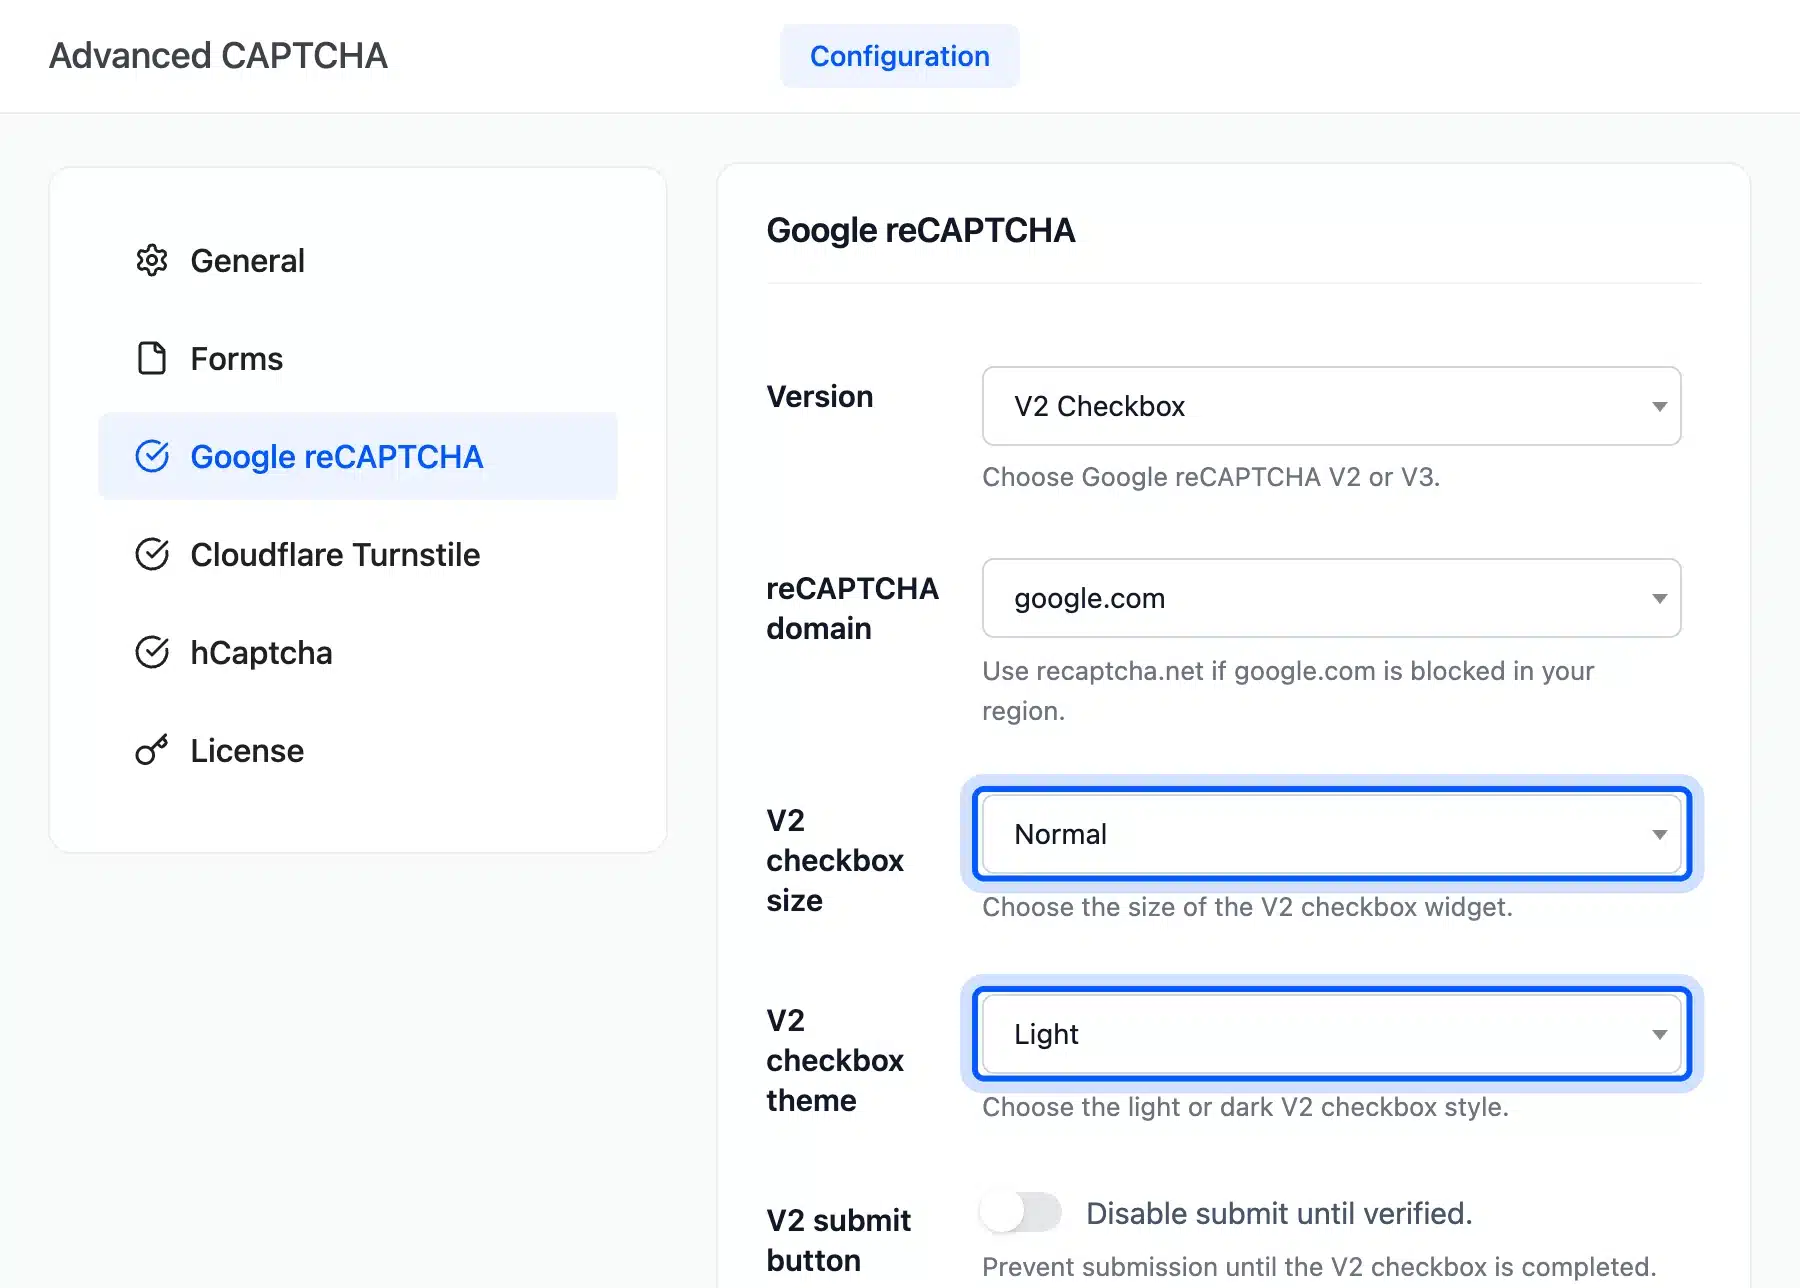Screen dimensions: 1800x1288
Task: Open the reCAPTCHA domain dropdown
Action: (1331, 598)
